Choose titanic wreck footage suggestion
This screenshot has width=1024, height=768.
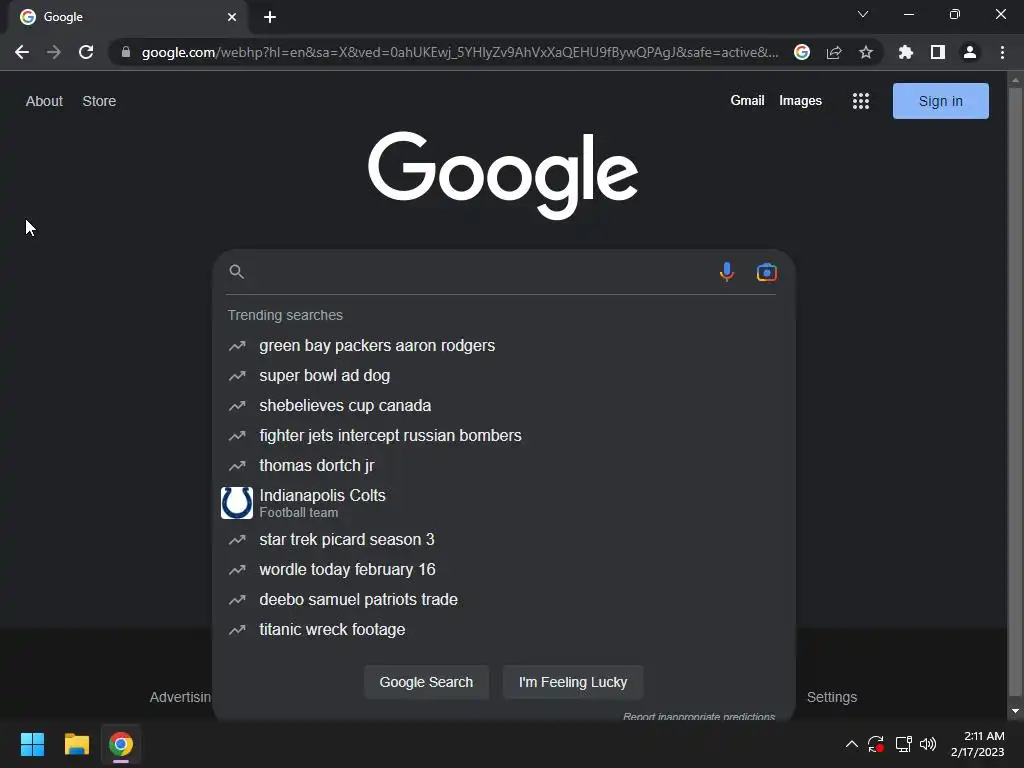point(504,630)
